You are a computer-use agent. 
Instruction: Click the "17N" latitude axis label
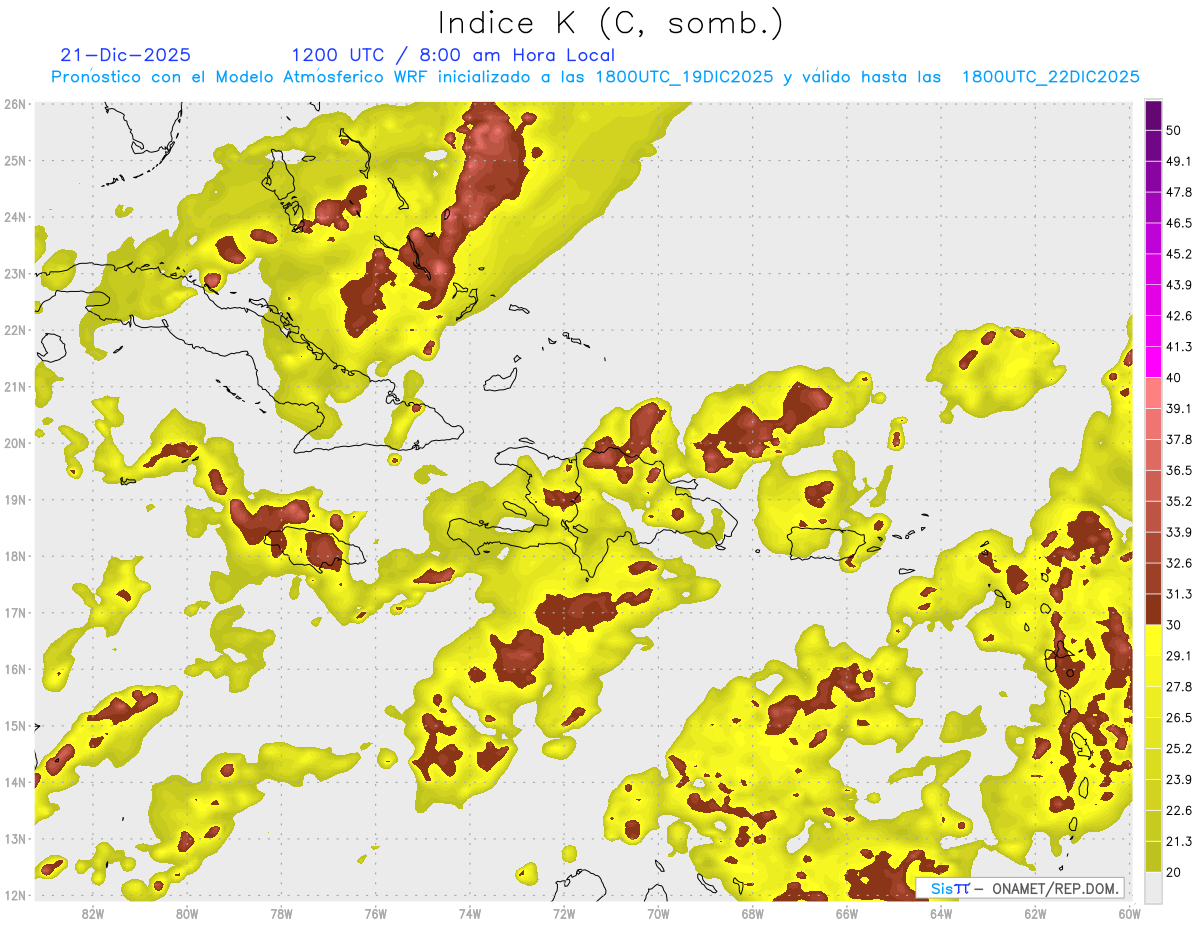tap(15, 612)
